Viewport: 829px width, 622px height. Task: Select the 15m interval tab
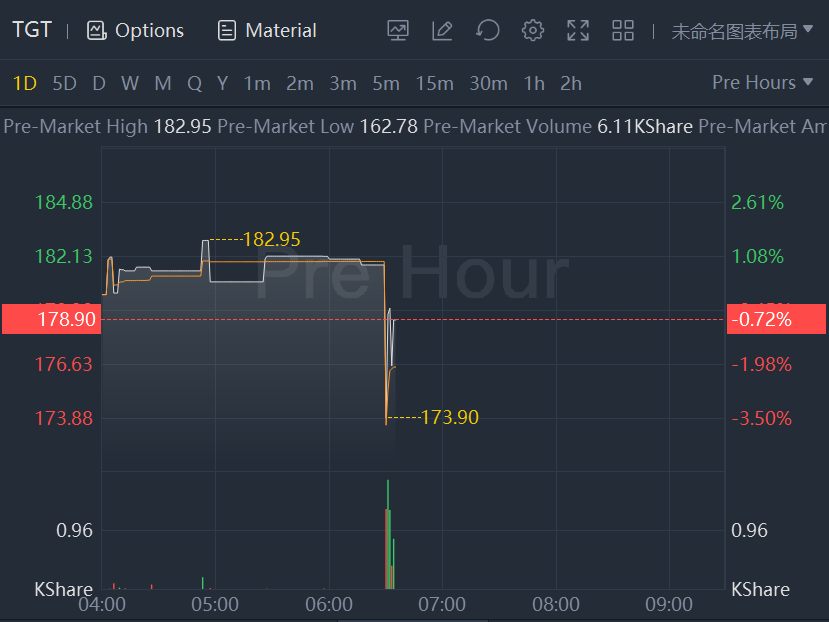(x=434, y=84)
